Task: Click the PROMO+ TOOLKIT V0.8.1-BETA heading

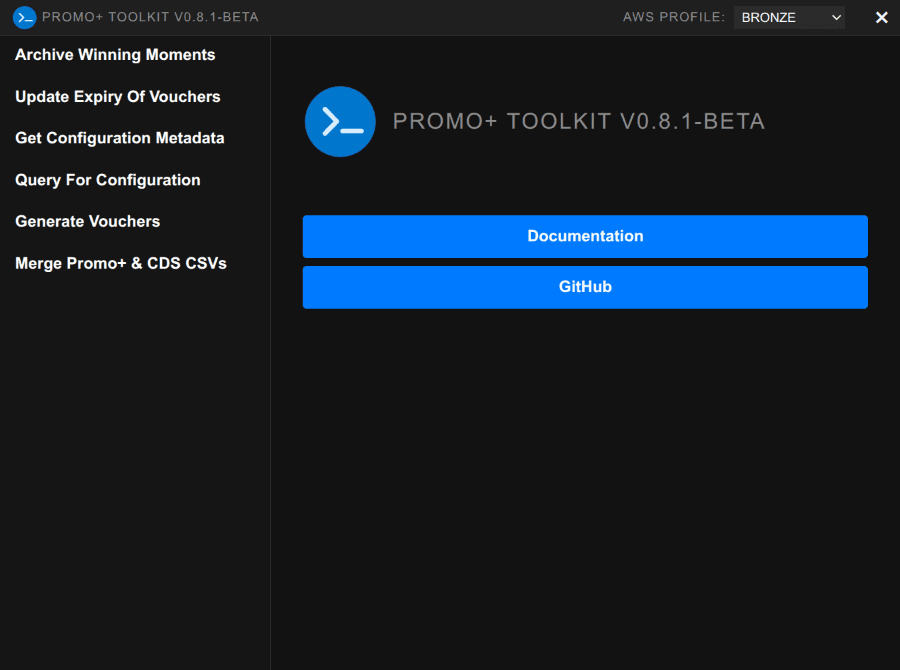Action: pyautogui.click(x=578, y=121)
